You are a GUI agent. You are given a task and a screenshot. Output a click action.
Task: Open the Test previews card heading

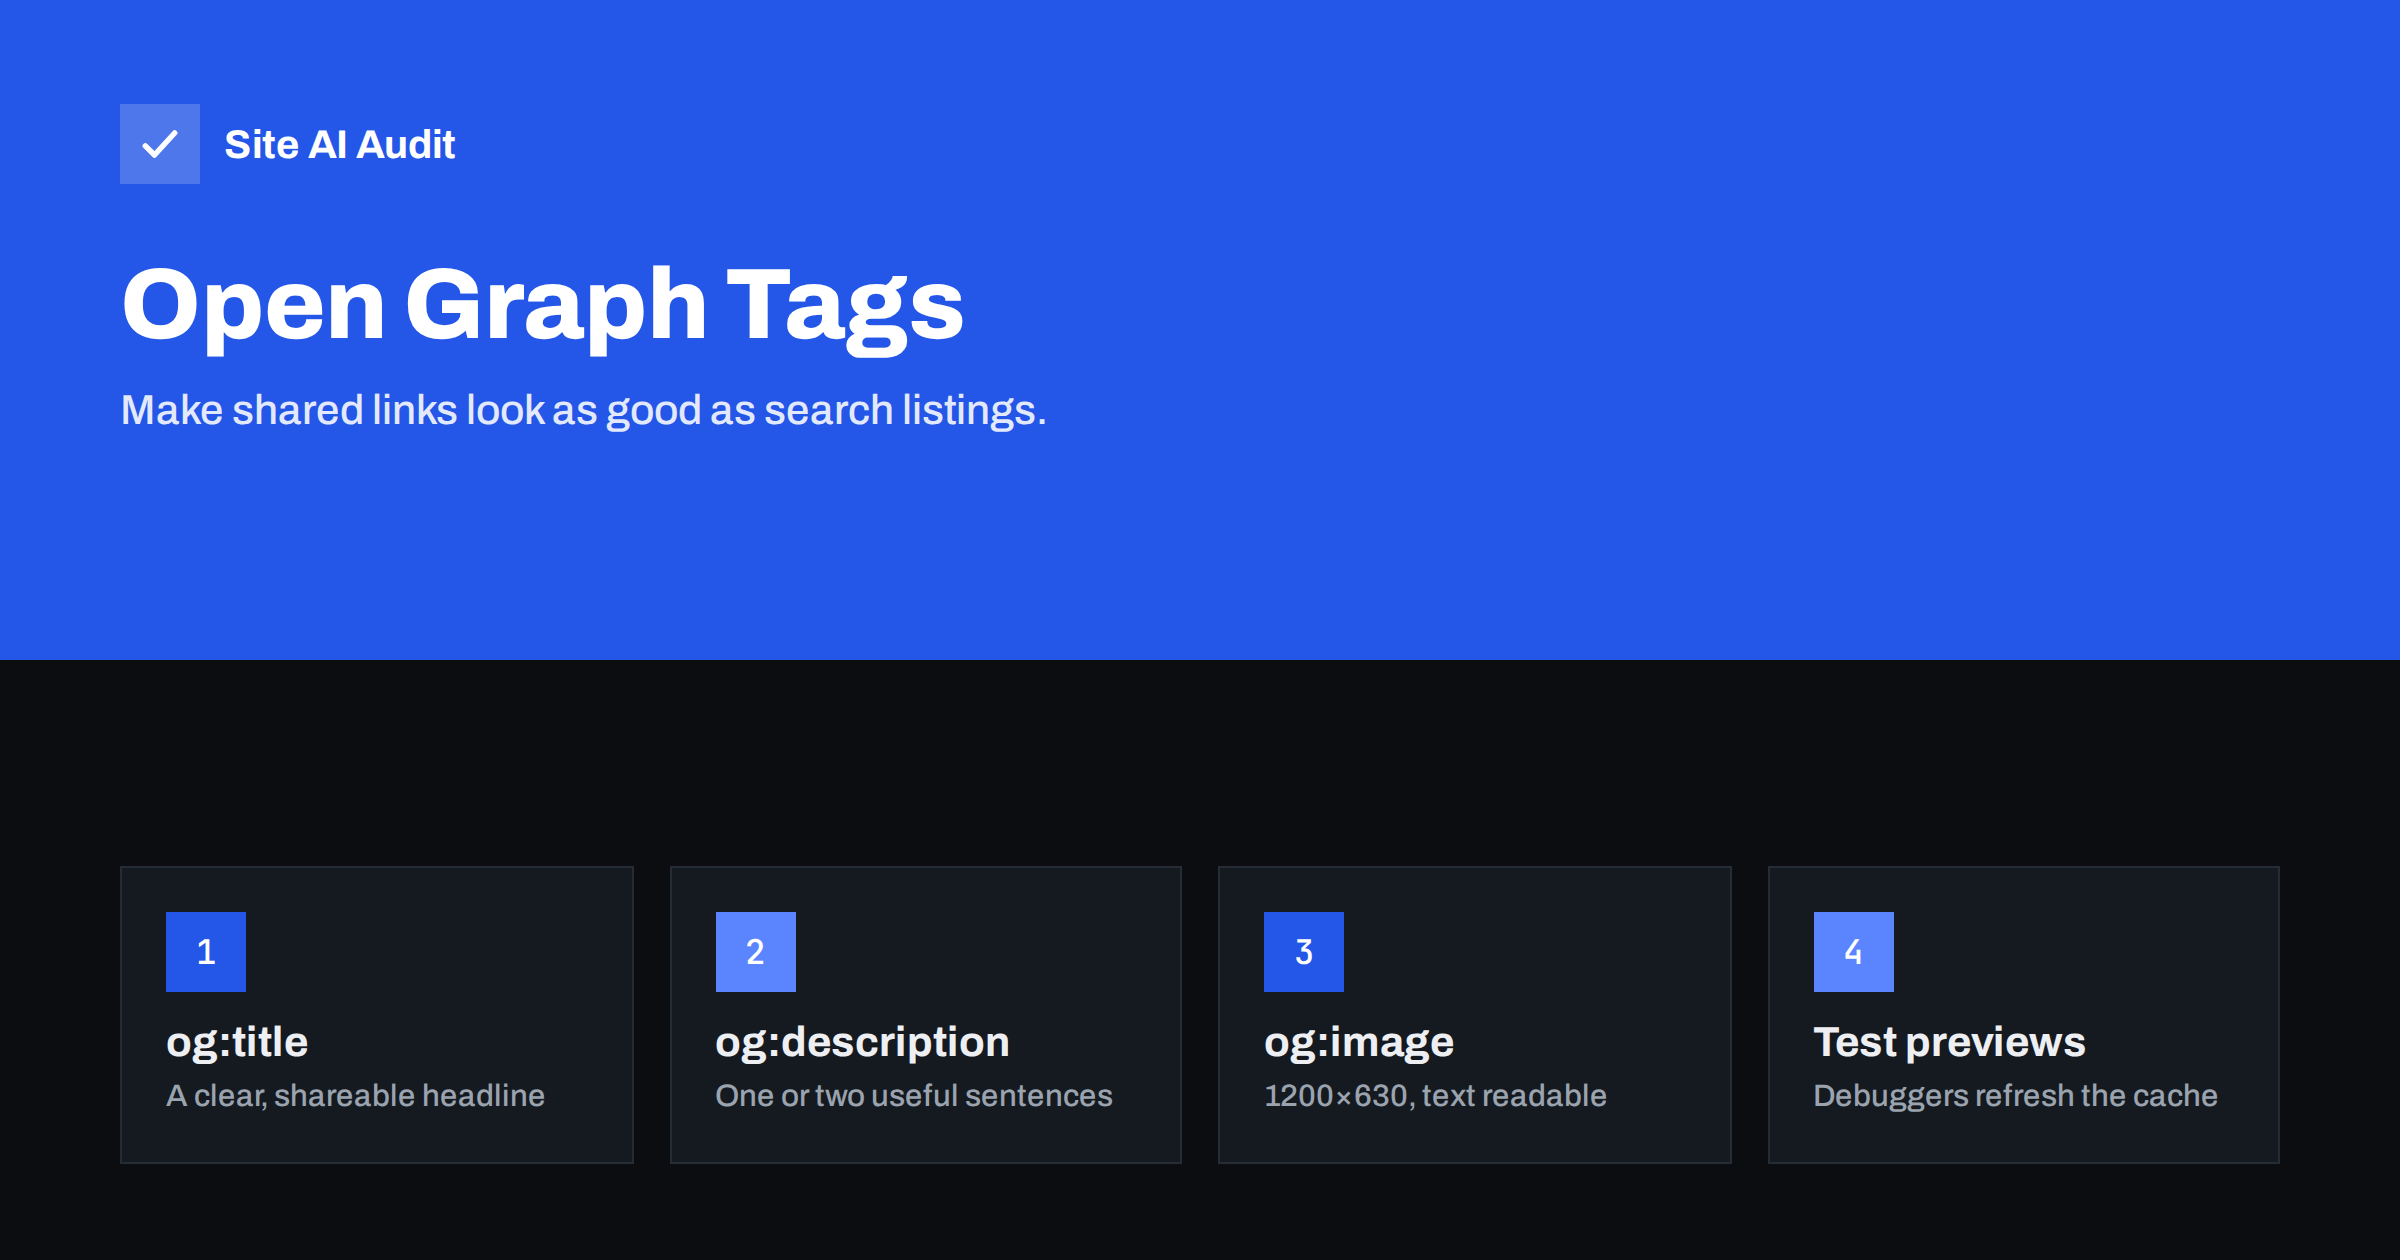1950,1042
